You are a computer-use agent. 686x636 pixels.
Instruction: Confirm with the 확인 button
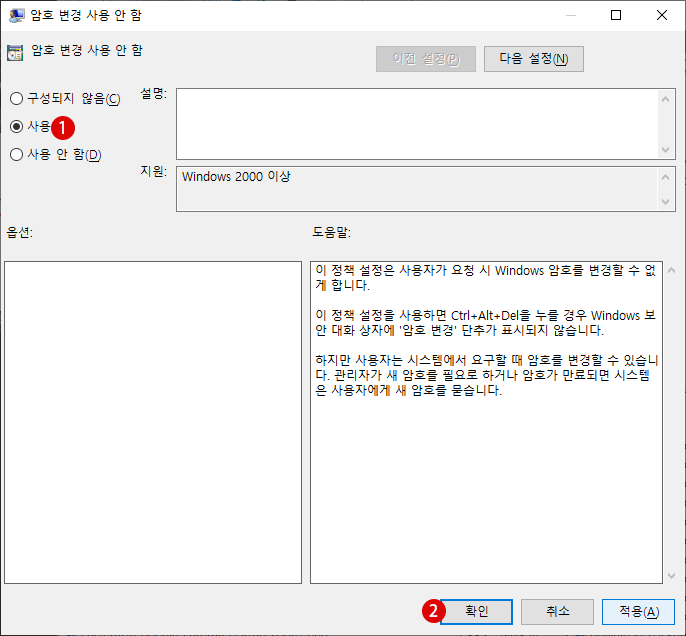476,611
